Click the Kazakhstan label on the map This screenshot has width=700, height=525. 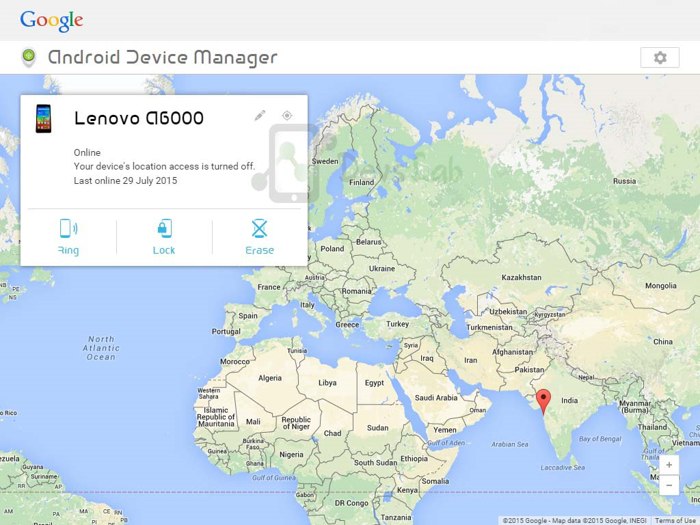coord(521,277)
